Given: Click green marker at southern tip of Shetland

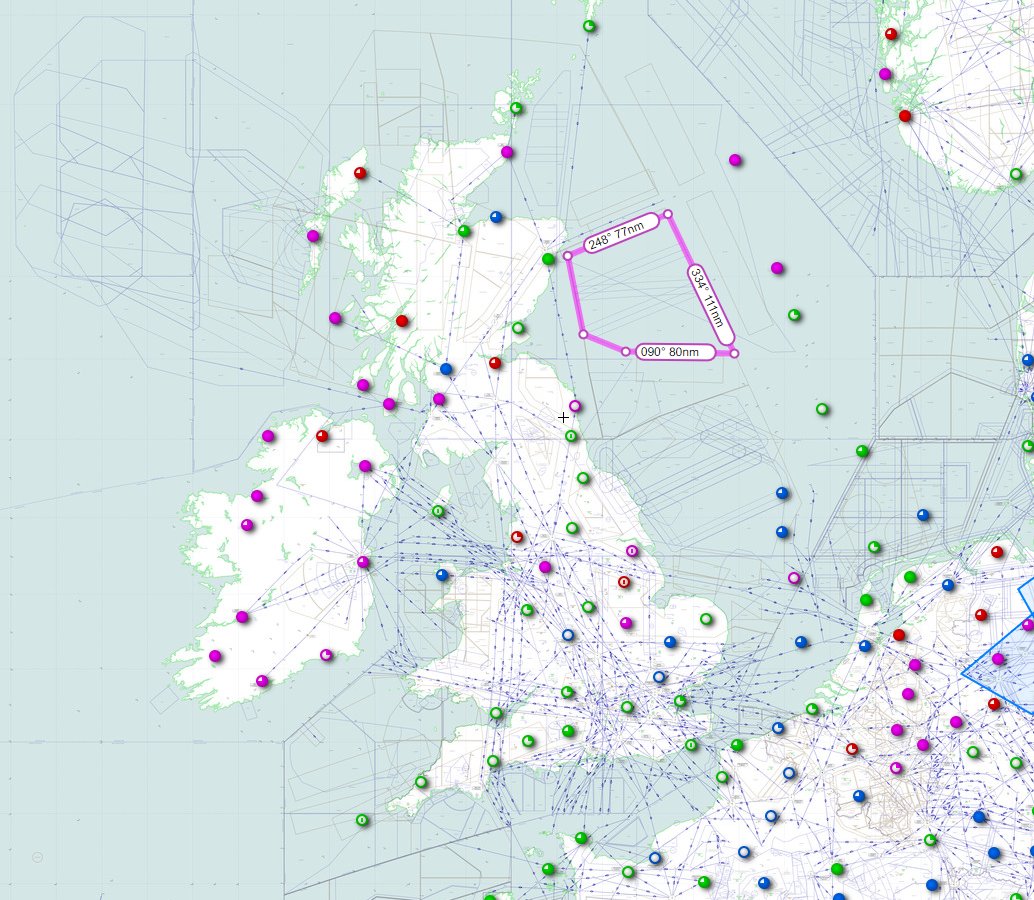Looking at the screenshot, I should [x=590, y=26].
